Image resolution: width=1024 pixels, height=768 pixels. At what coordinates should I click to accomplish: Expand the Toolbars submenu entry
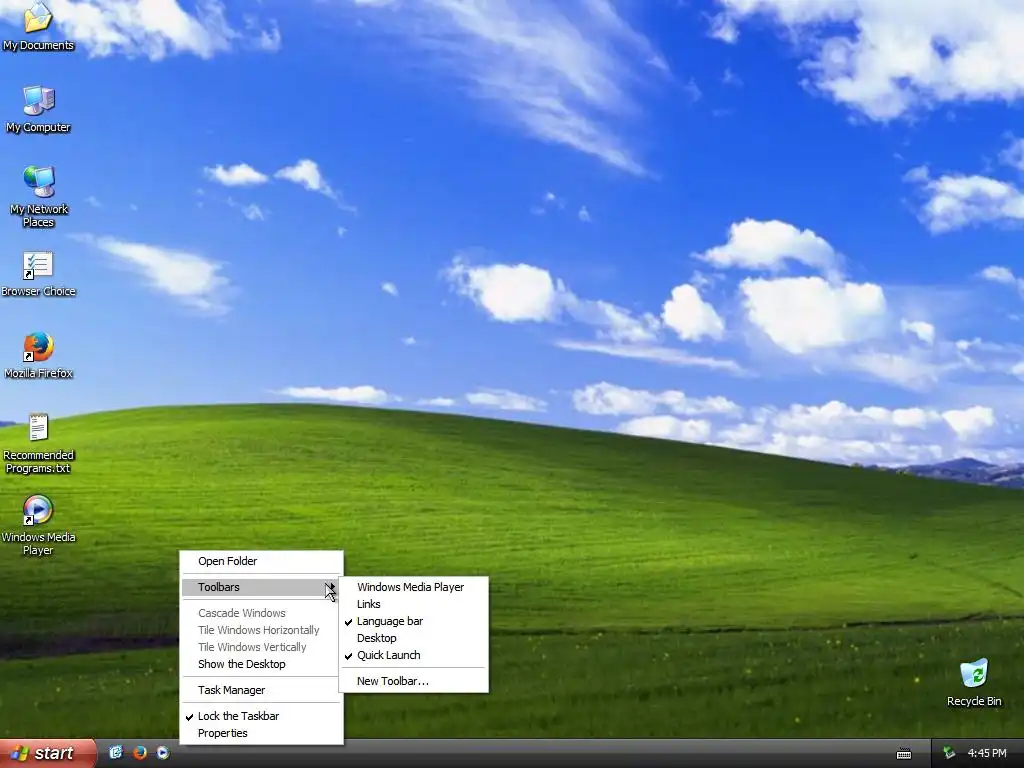click(x=261, y=587)
